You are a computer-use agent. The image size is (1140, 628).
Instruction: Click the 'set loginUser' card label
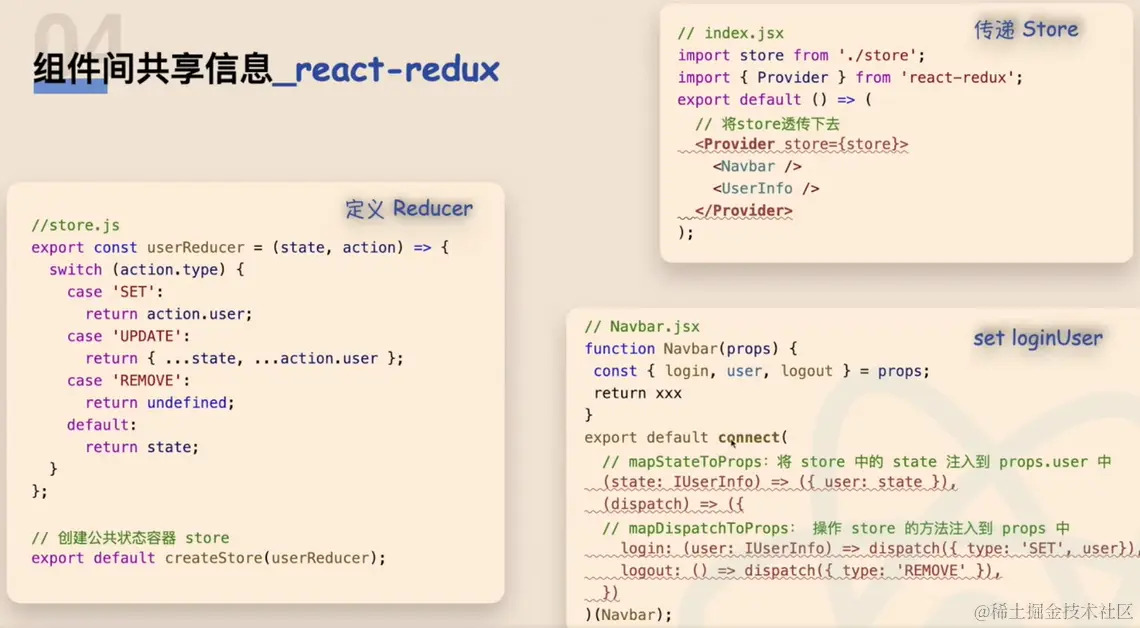(x=1038, y=338)
